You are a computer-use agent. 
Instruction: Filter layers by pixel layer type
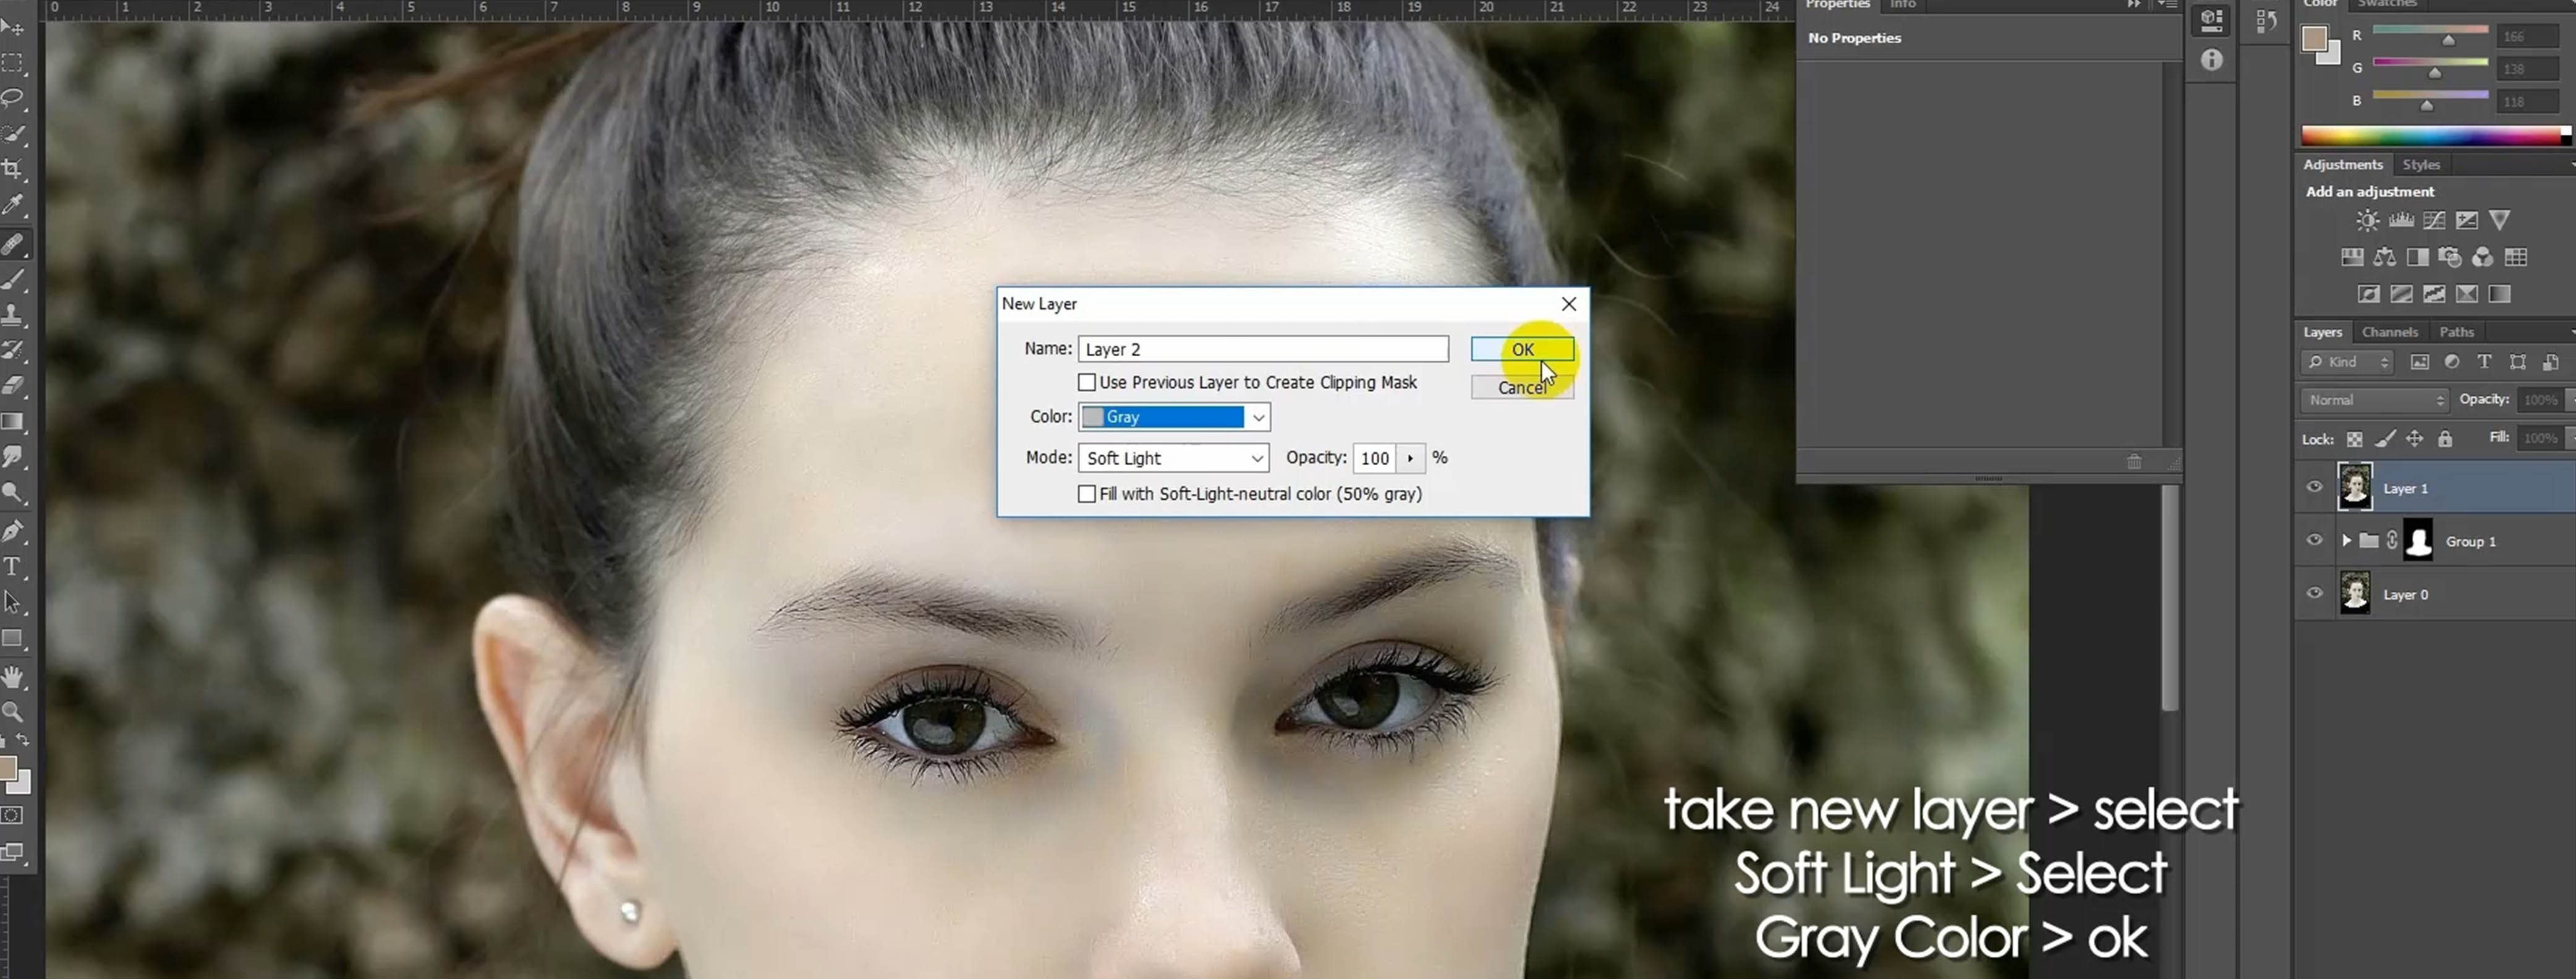click(x=2420, y=362)
